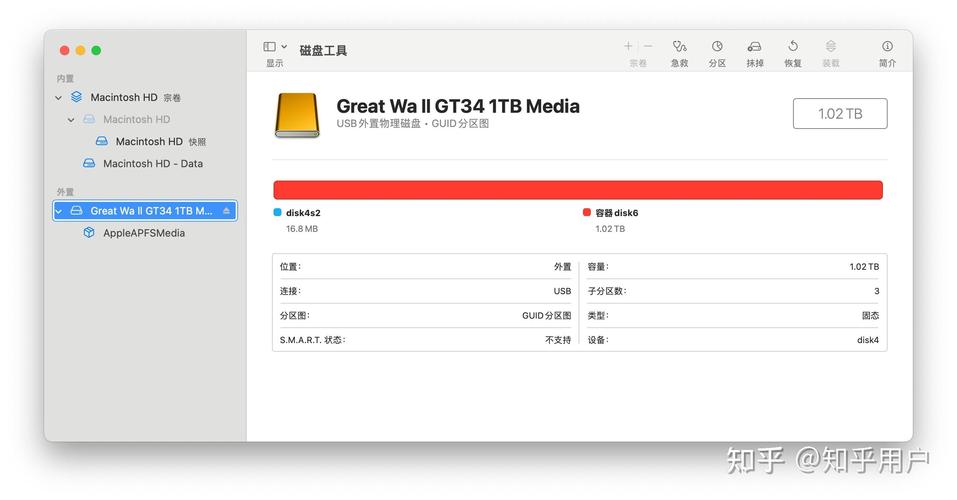Click the disk title Great Wall GT34 1TB Media
The image size is (957, 500).
tap(458, 106)
